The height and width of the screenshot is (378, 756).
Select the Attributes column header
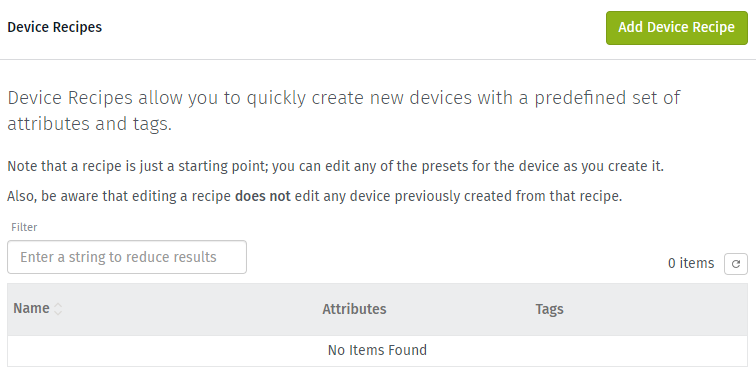(354, 309)
